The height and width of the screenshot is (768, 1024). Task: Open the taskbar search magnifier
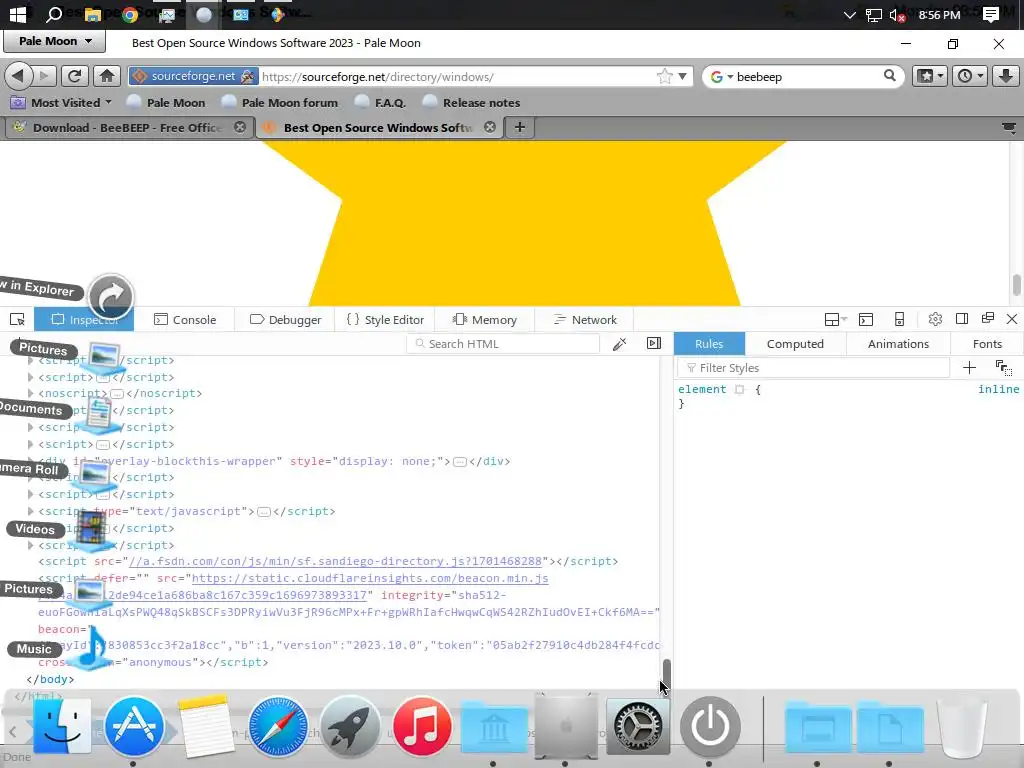(55, 14)
